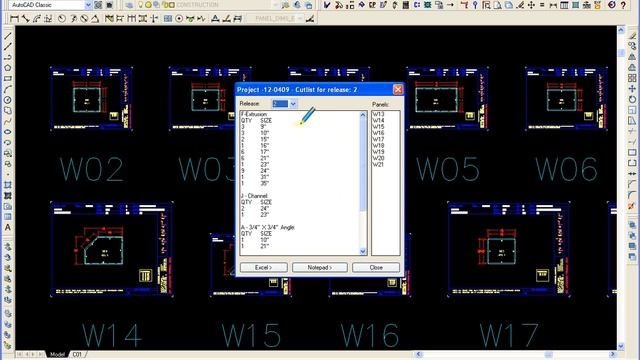Open the dimension style dropdown

(x=300, y=18)
